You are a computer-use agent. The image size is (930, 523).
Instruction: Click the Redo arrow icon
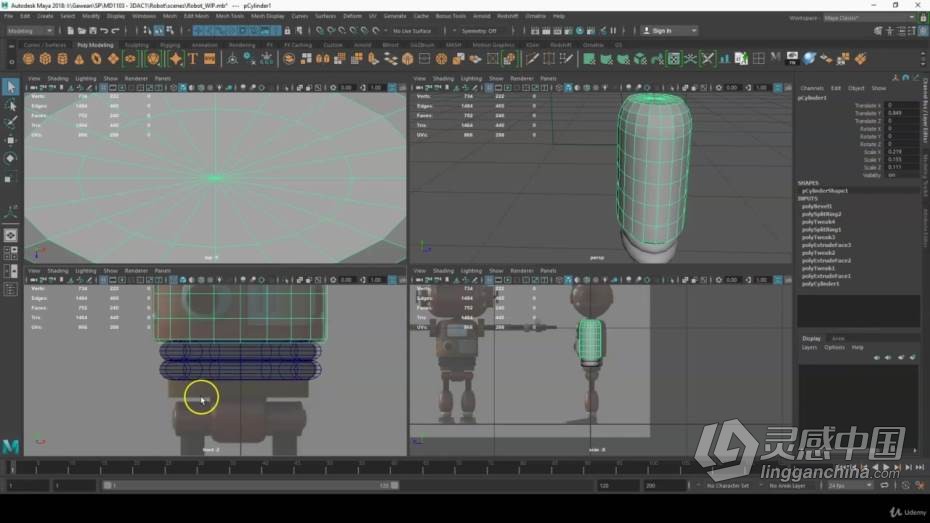pyautogui.click(x=116, y=31)
